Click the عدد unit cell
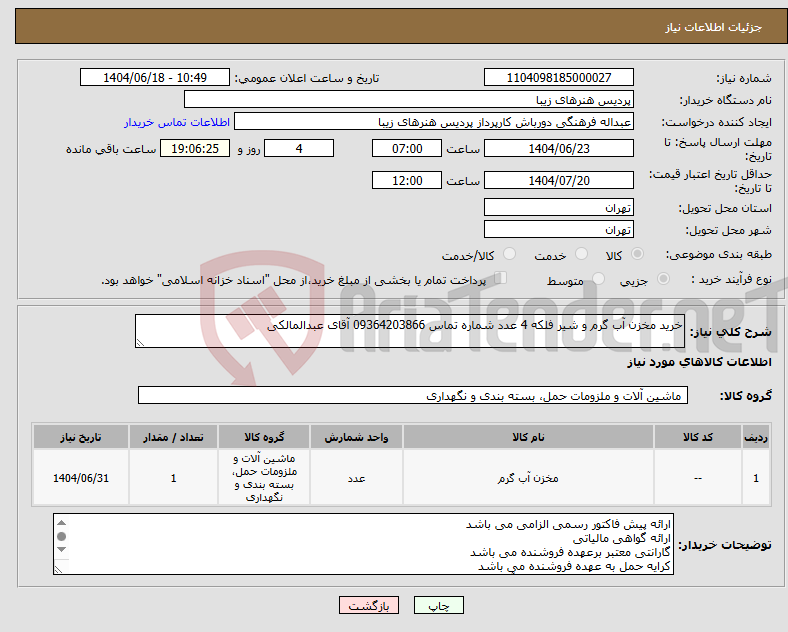 [356, 478]
